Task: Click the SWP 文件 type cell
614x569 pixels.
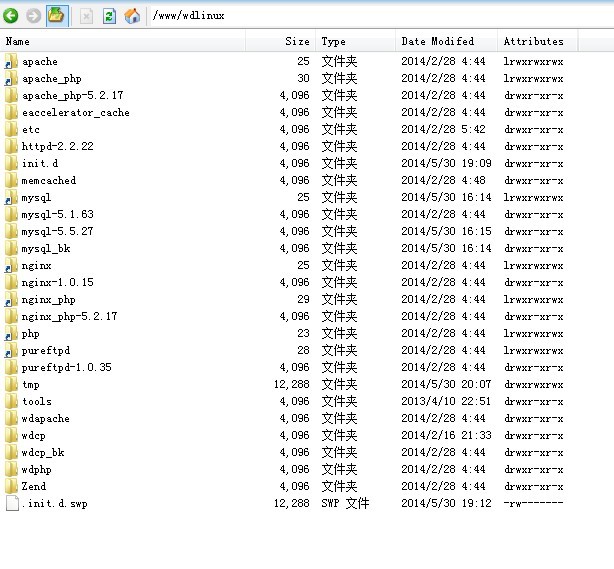Action: point(345,503)
